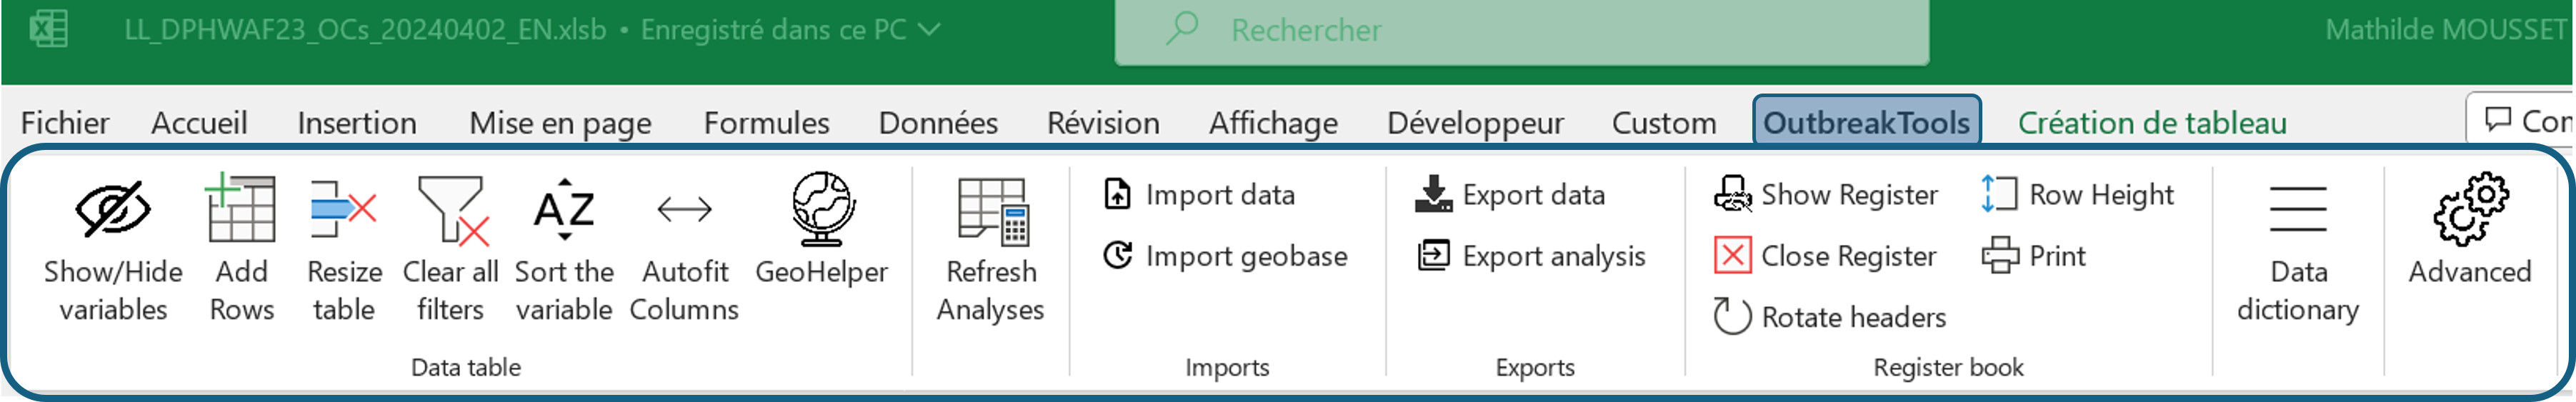Clear all filters with funnel icon

coord(452,210)
